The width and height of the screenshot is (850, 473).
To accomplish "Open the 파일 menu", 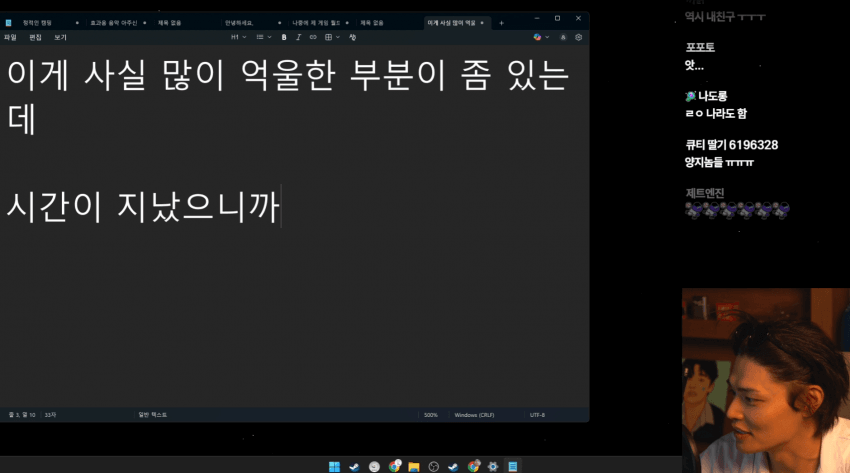I will (10, 37).
